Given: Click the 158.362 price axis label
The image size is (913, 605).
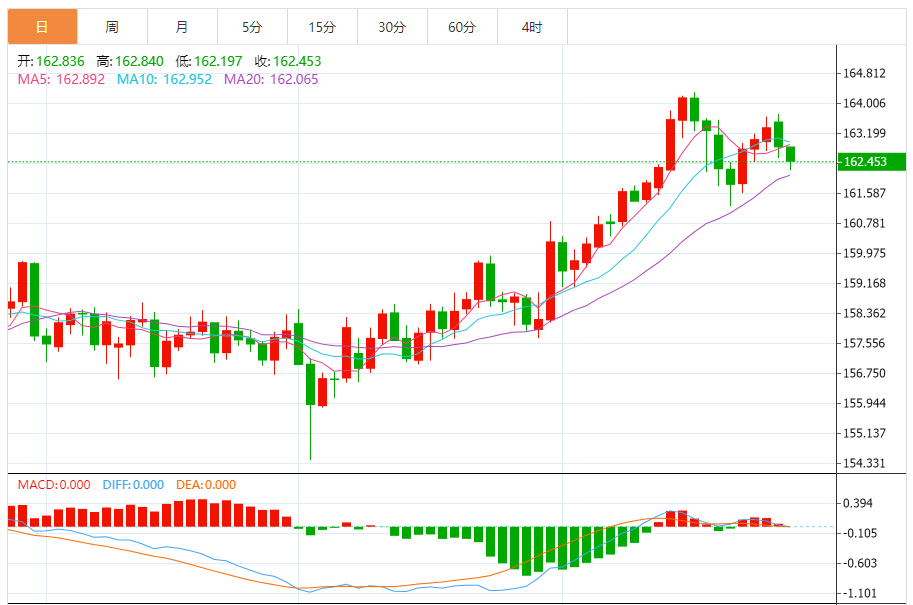Looking at the screenshot, I should [x=864, y=313].
